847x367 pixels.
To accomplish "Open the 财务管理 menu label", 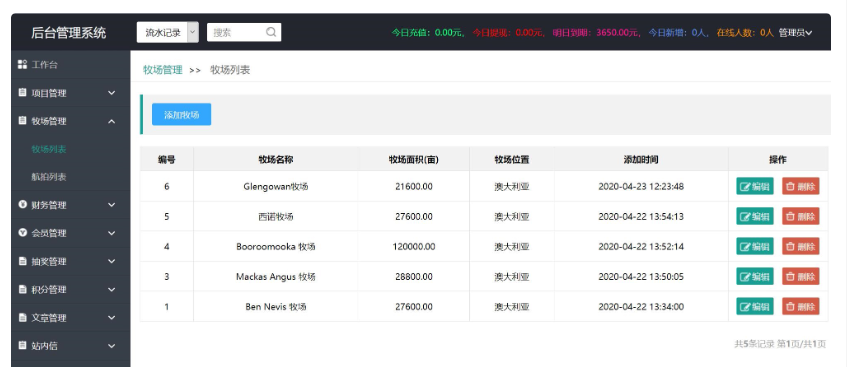I will (49, 205).
